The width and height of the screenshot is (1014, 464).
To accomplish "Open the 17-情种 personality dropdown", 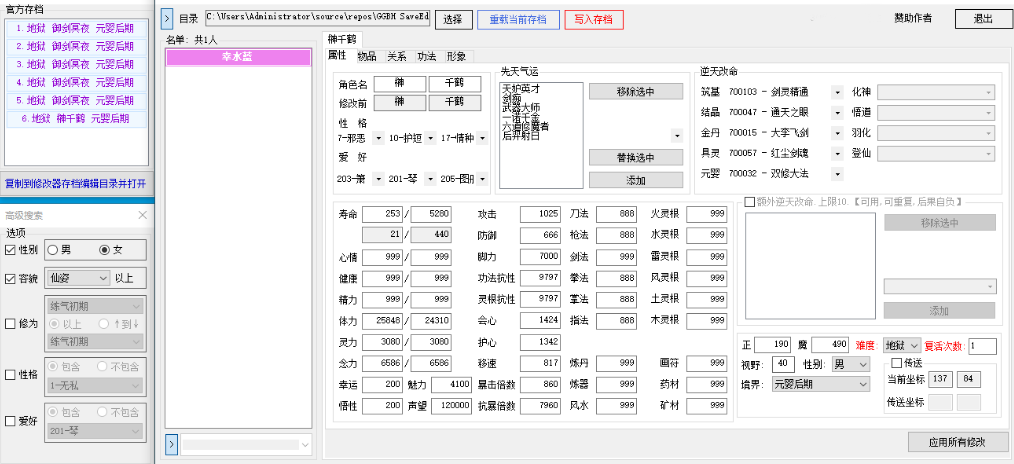I will [482, 138].
